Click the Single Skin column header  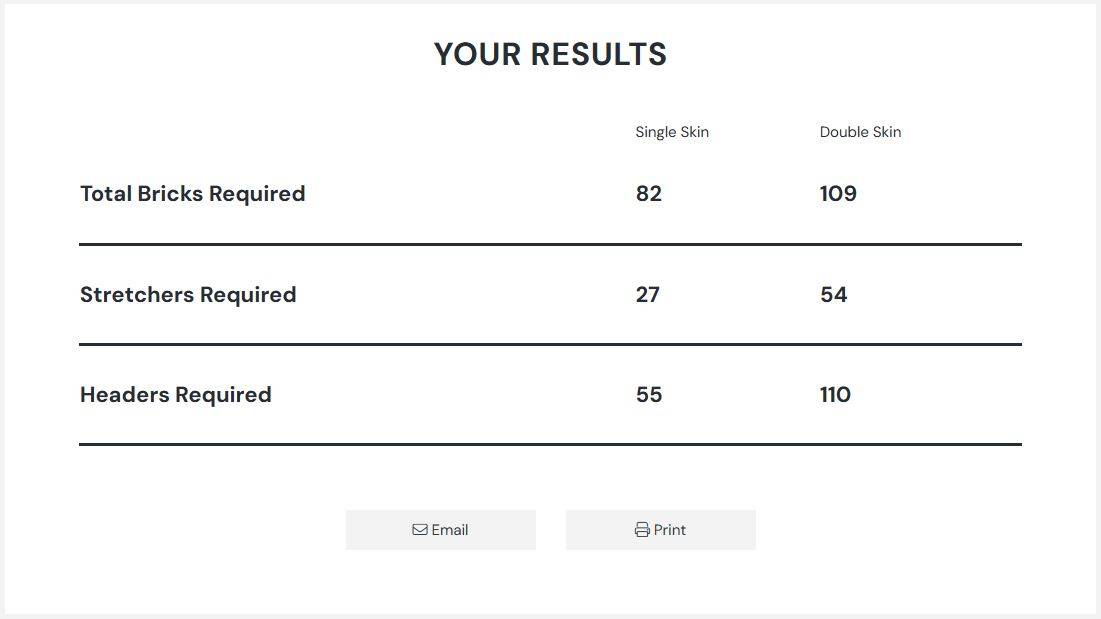[x=672, y=131]
